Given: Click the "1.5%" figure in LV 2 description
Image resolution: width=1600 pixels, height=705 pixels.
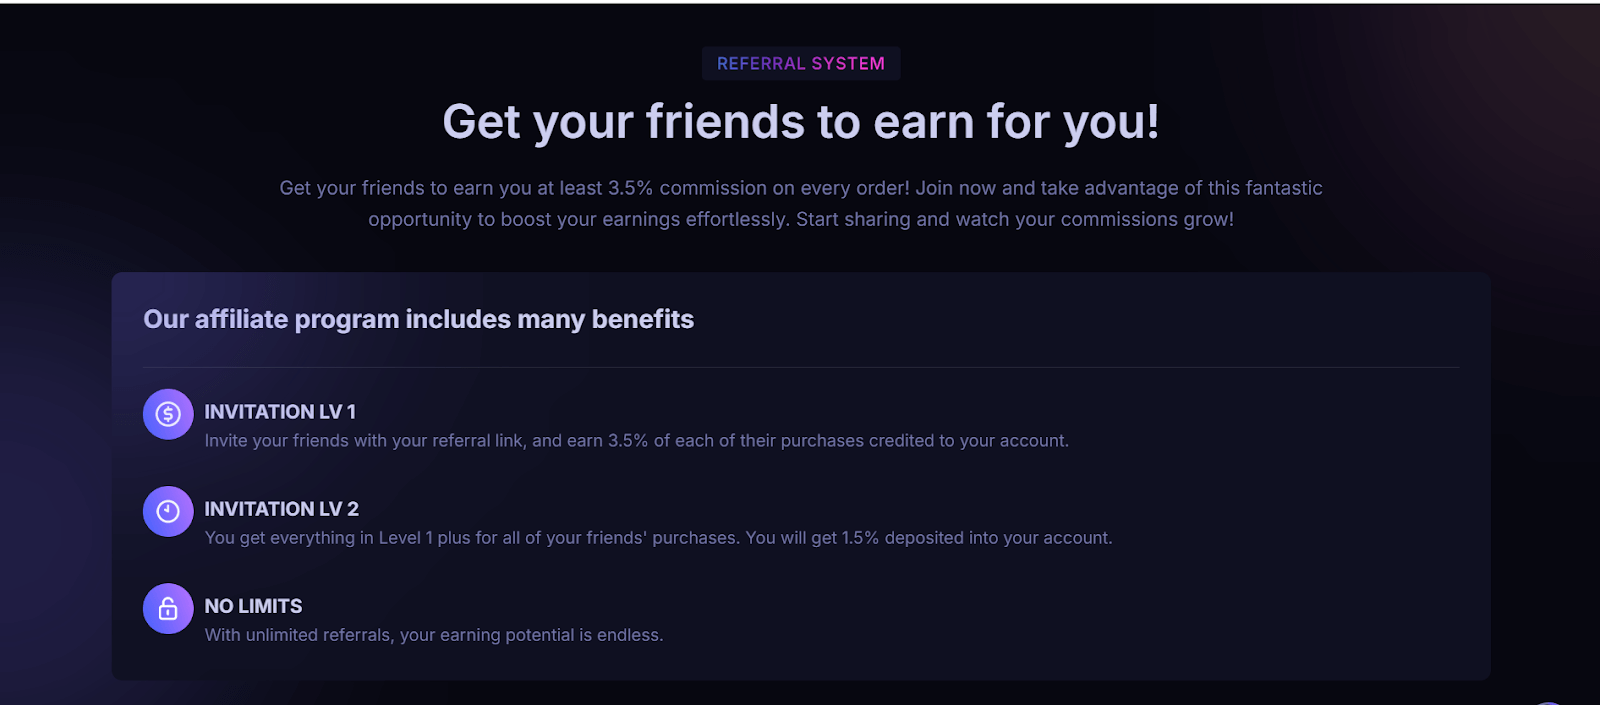Looking at the screenshot, I should point(860,538).
